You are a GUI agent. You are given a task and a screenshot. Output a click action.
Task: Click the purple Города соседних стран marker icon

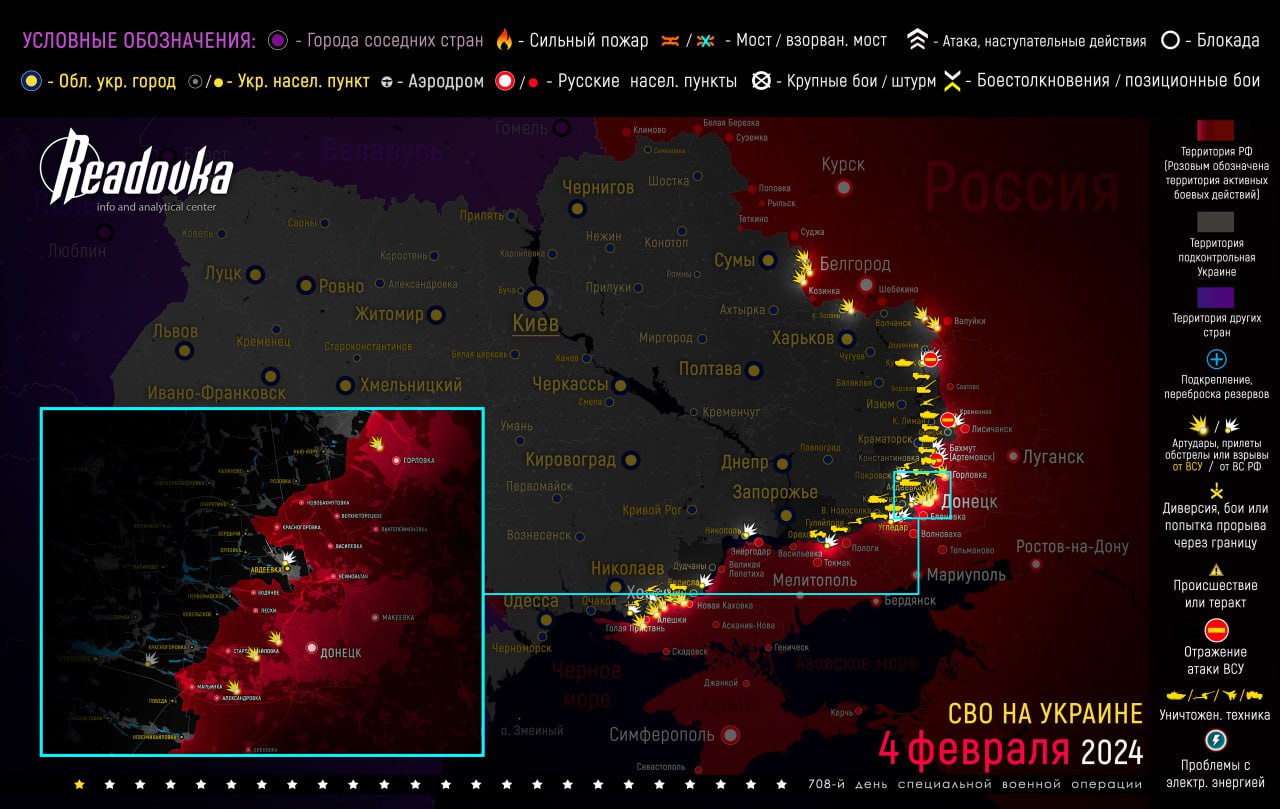coord(278,41)
